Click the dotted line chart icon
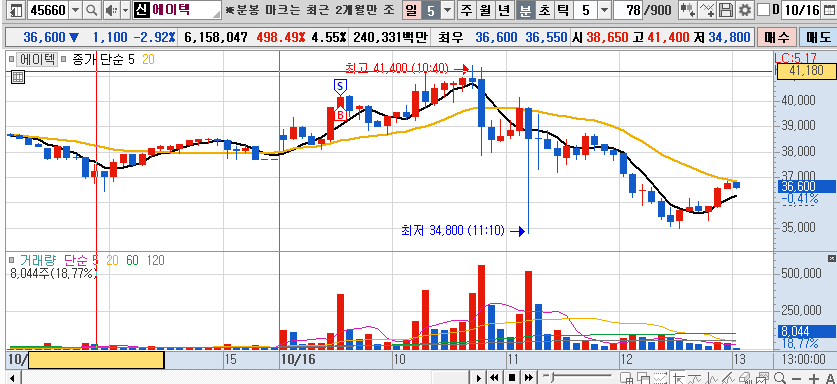Screen dimensions: 837x384 [660, 378]
